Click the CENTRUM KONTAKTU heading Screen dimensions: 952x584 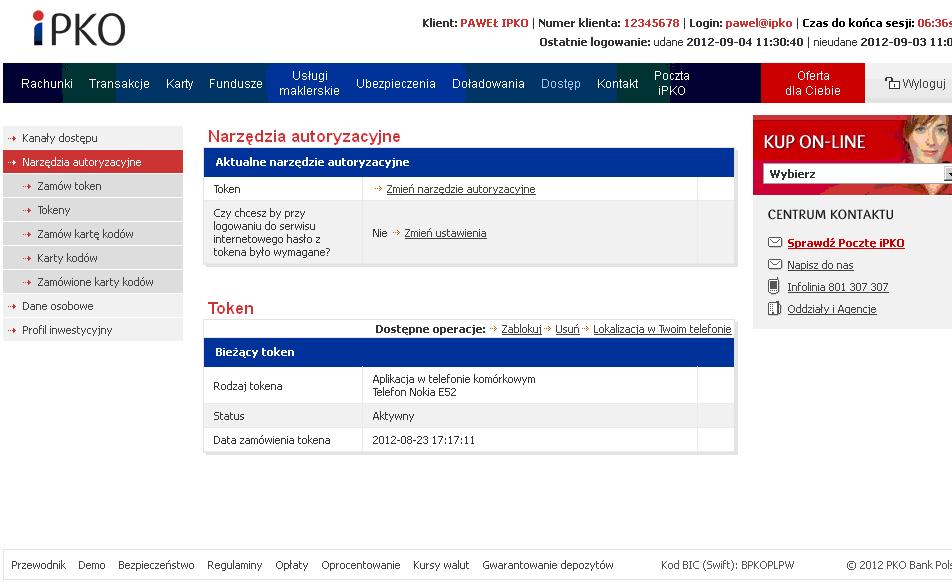pos(831,215)
